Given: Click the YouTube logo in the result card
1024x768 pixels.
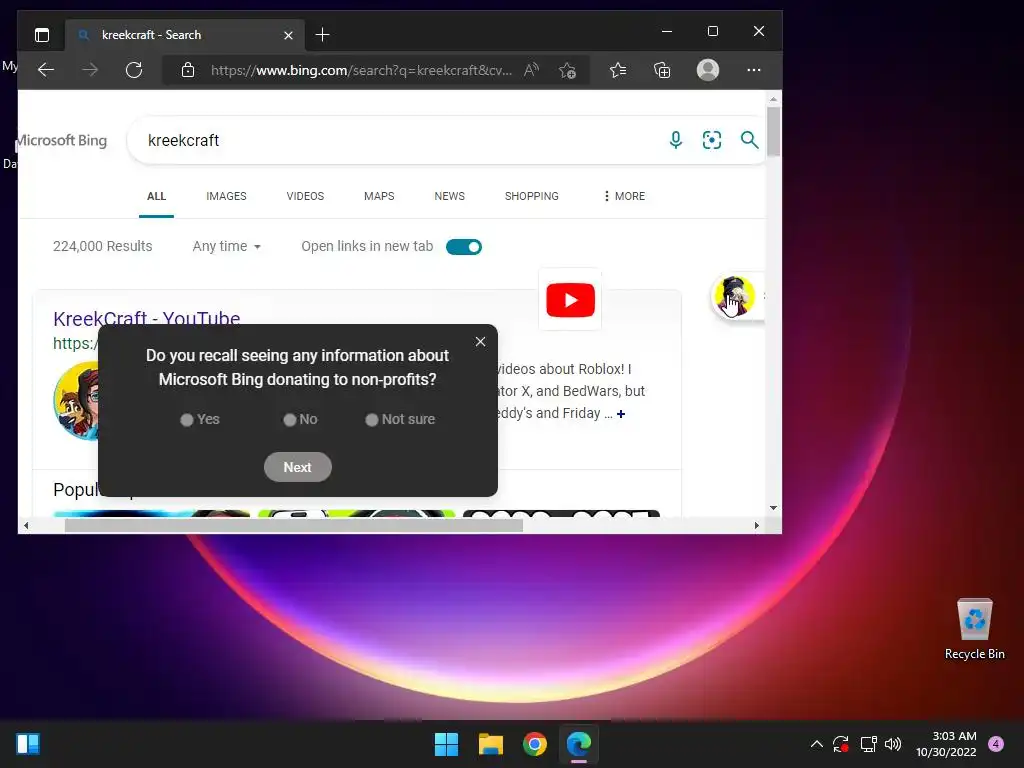Looking at the screenshot, I should pyautogui.click(x=570, y=300).
